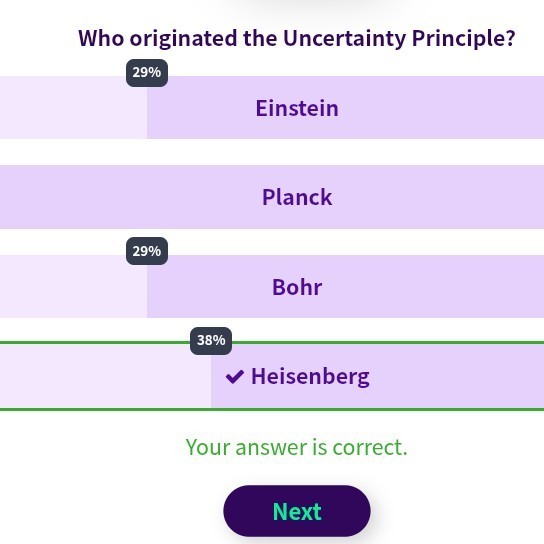Select the Bohr answer option
This screenshot has width=544, height=544.
pyautogui.click(x=272, y=287)
